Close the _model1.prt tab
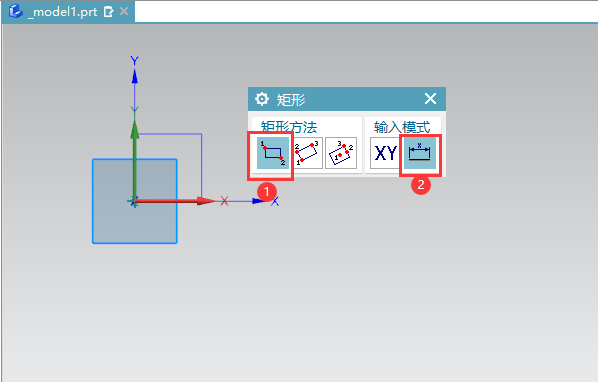 pos(124,11)
